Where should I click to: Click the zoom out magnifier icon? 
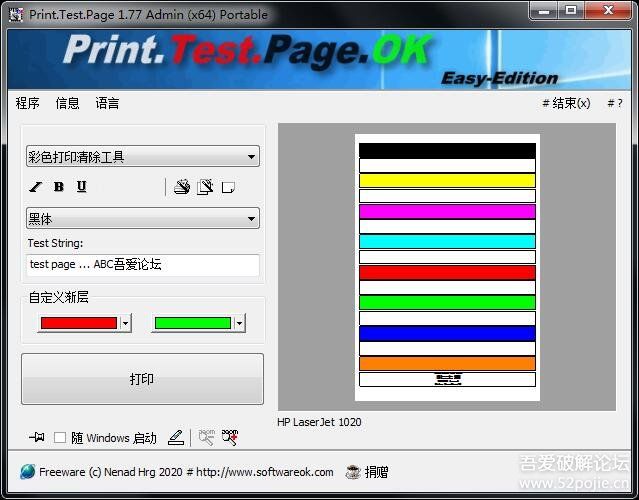[207, 438]
